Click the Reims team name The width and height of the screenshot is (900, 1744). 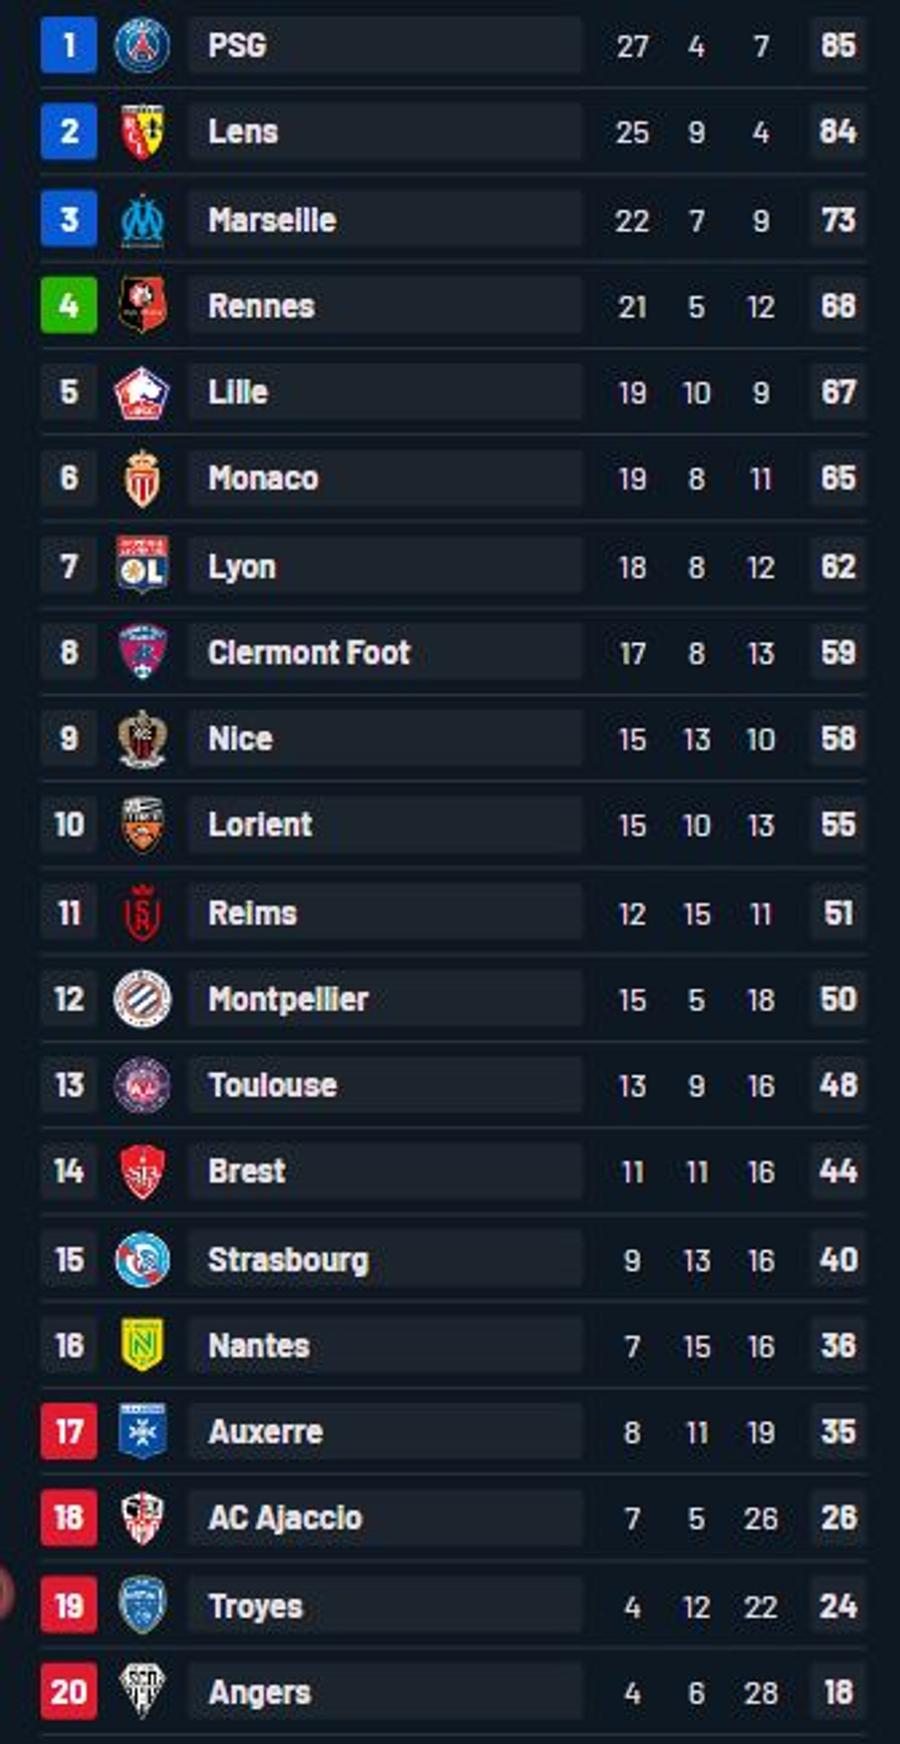(252, 913)
